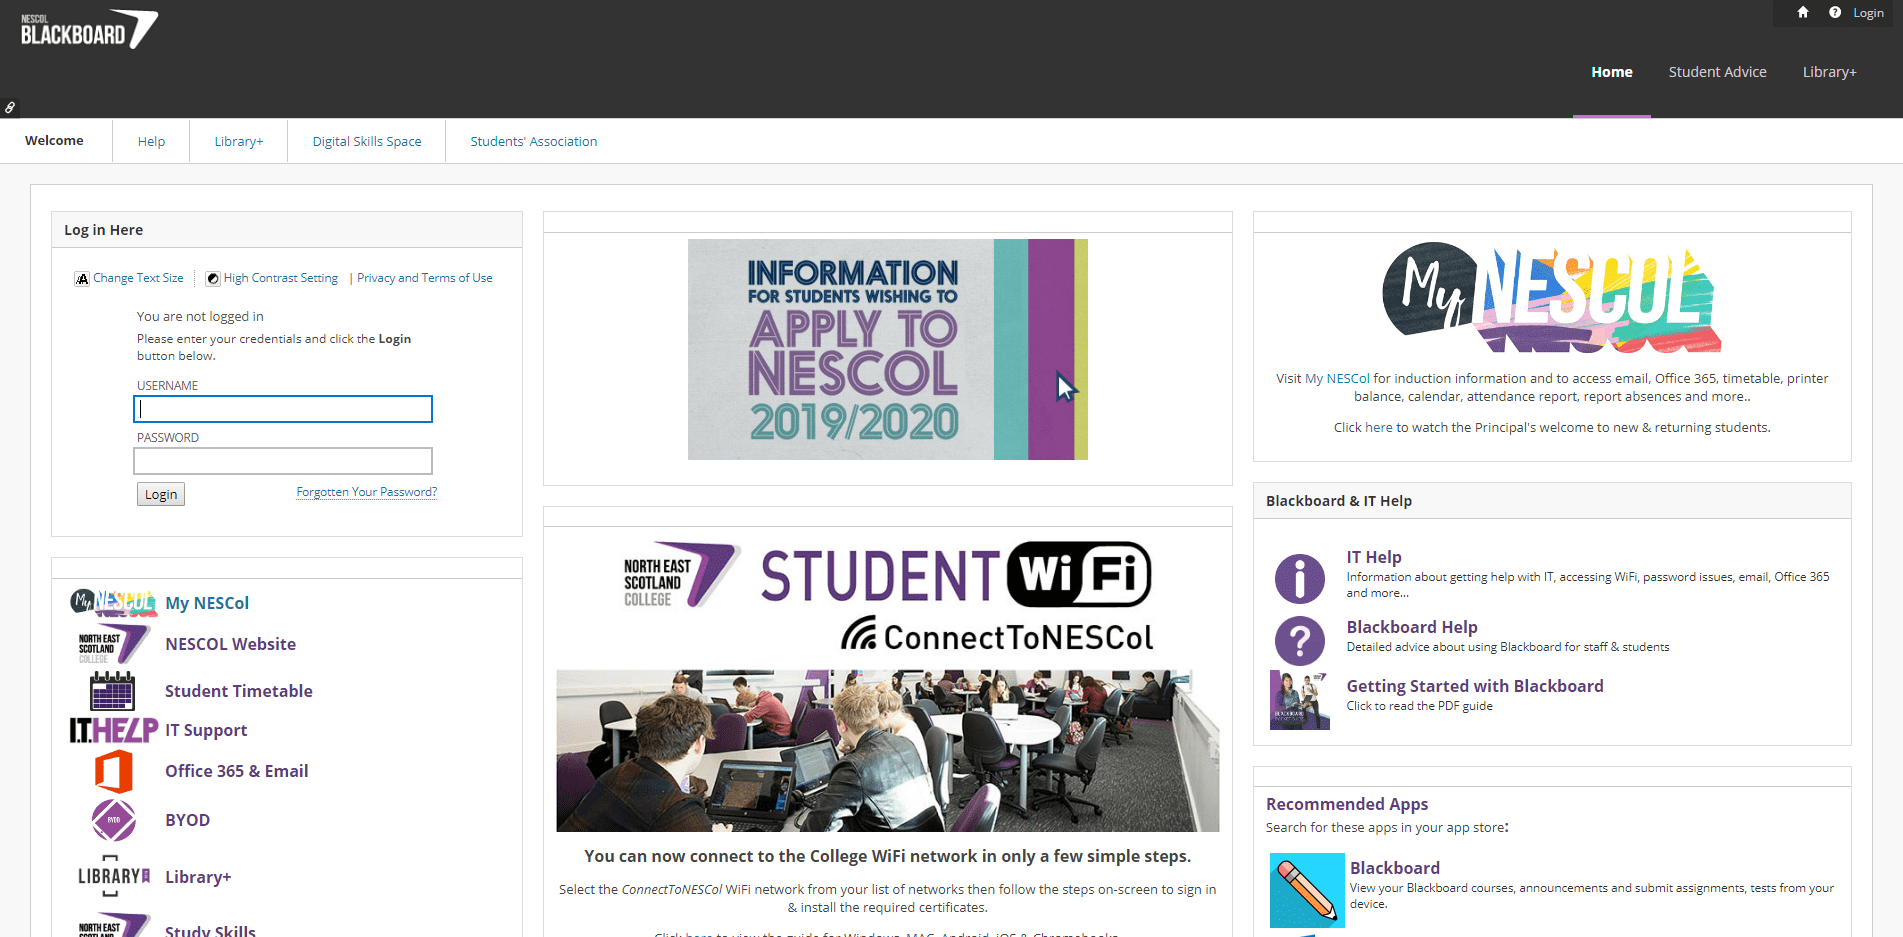Toggle the High Contrast Setting icon

[213, 279]
